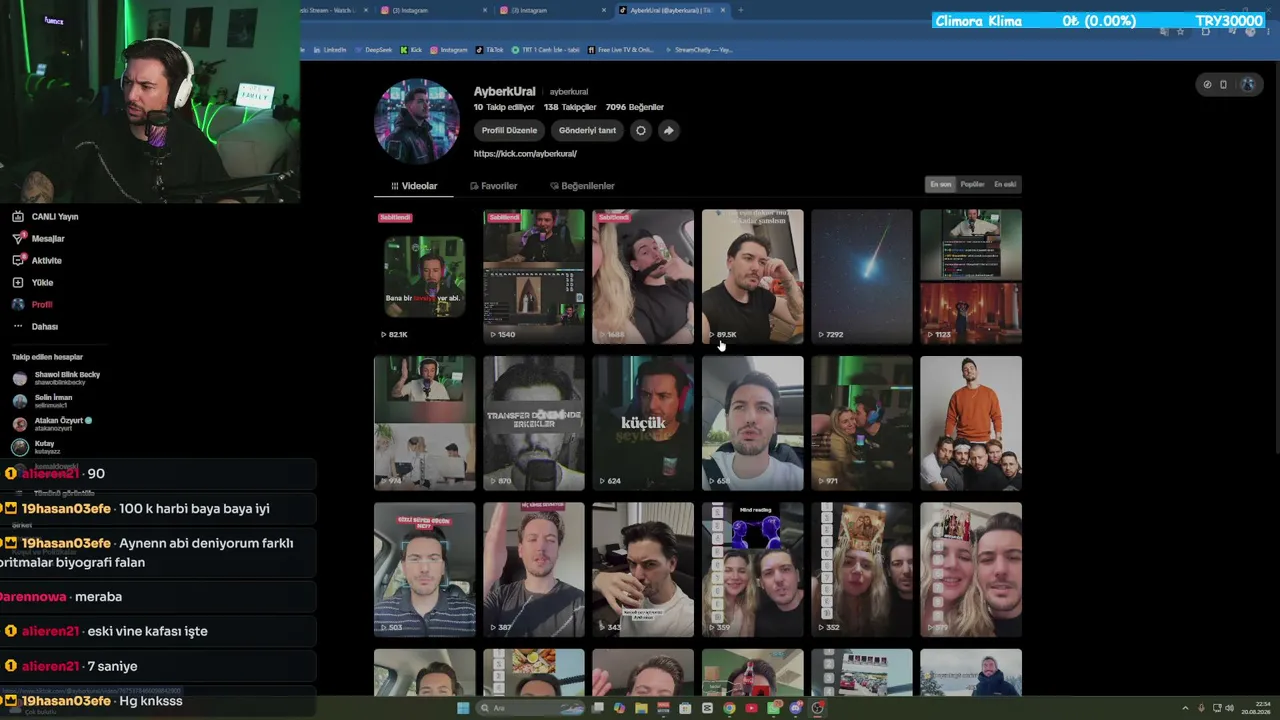This screenshot has height=720, width=1280.
Task: Switch to the Beğenilenler tab
Action: tap(582, 186)
